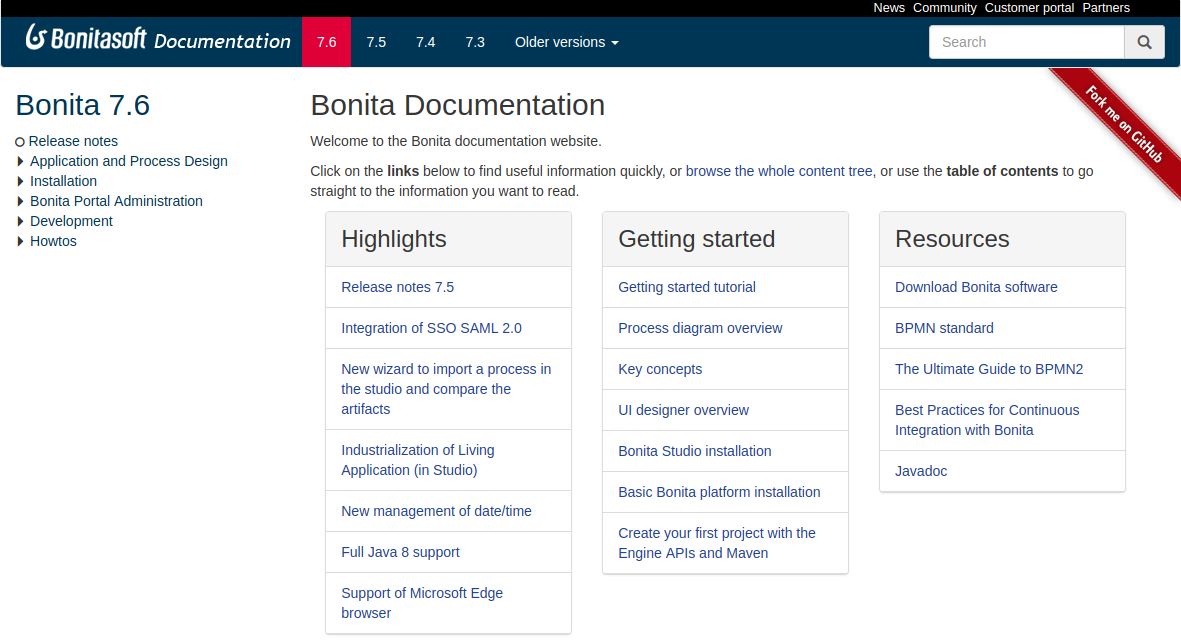Open Installation in the sidebar tree

click(63, 181)
